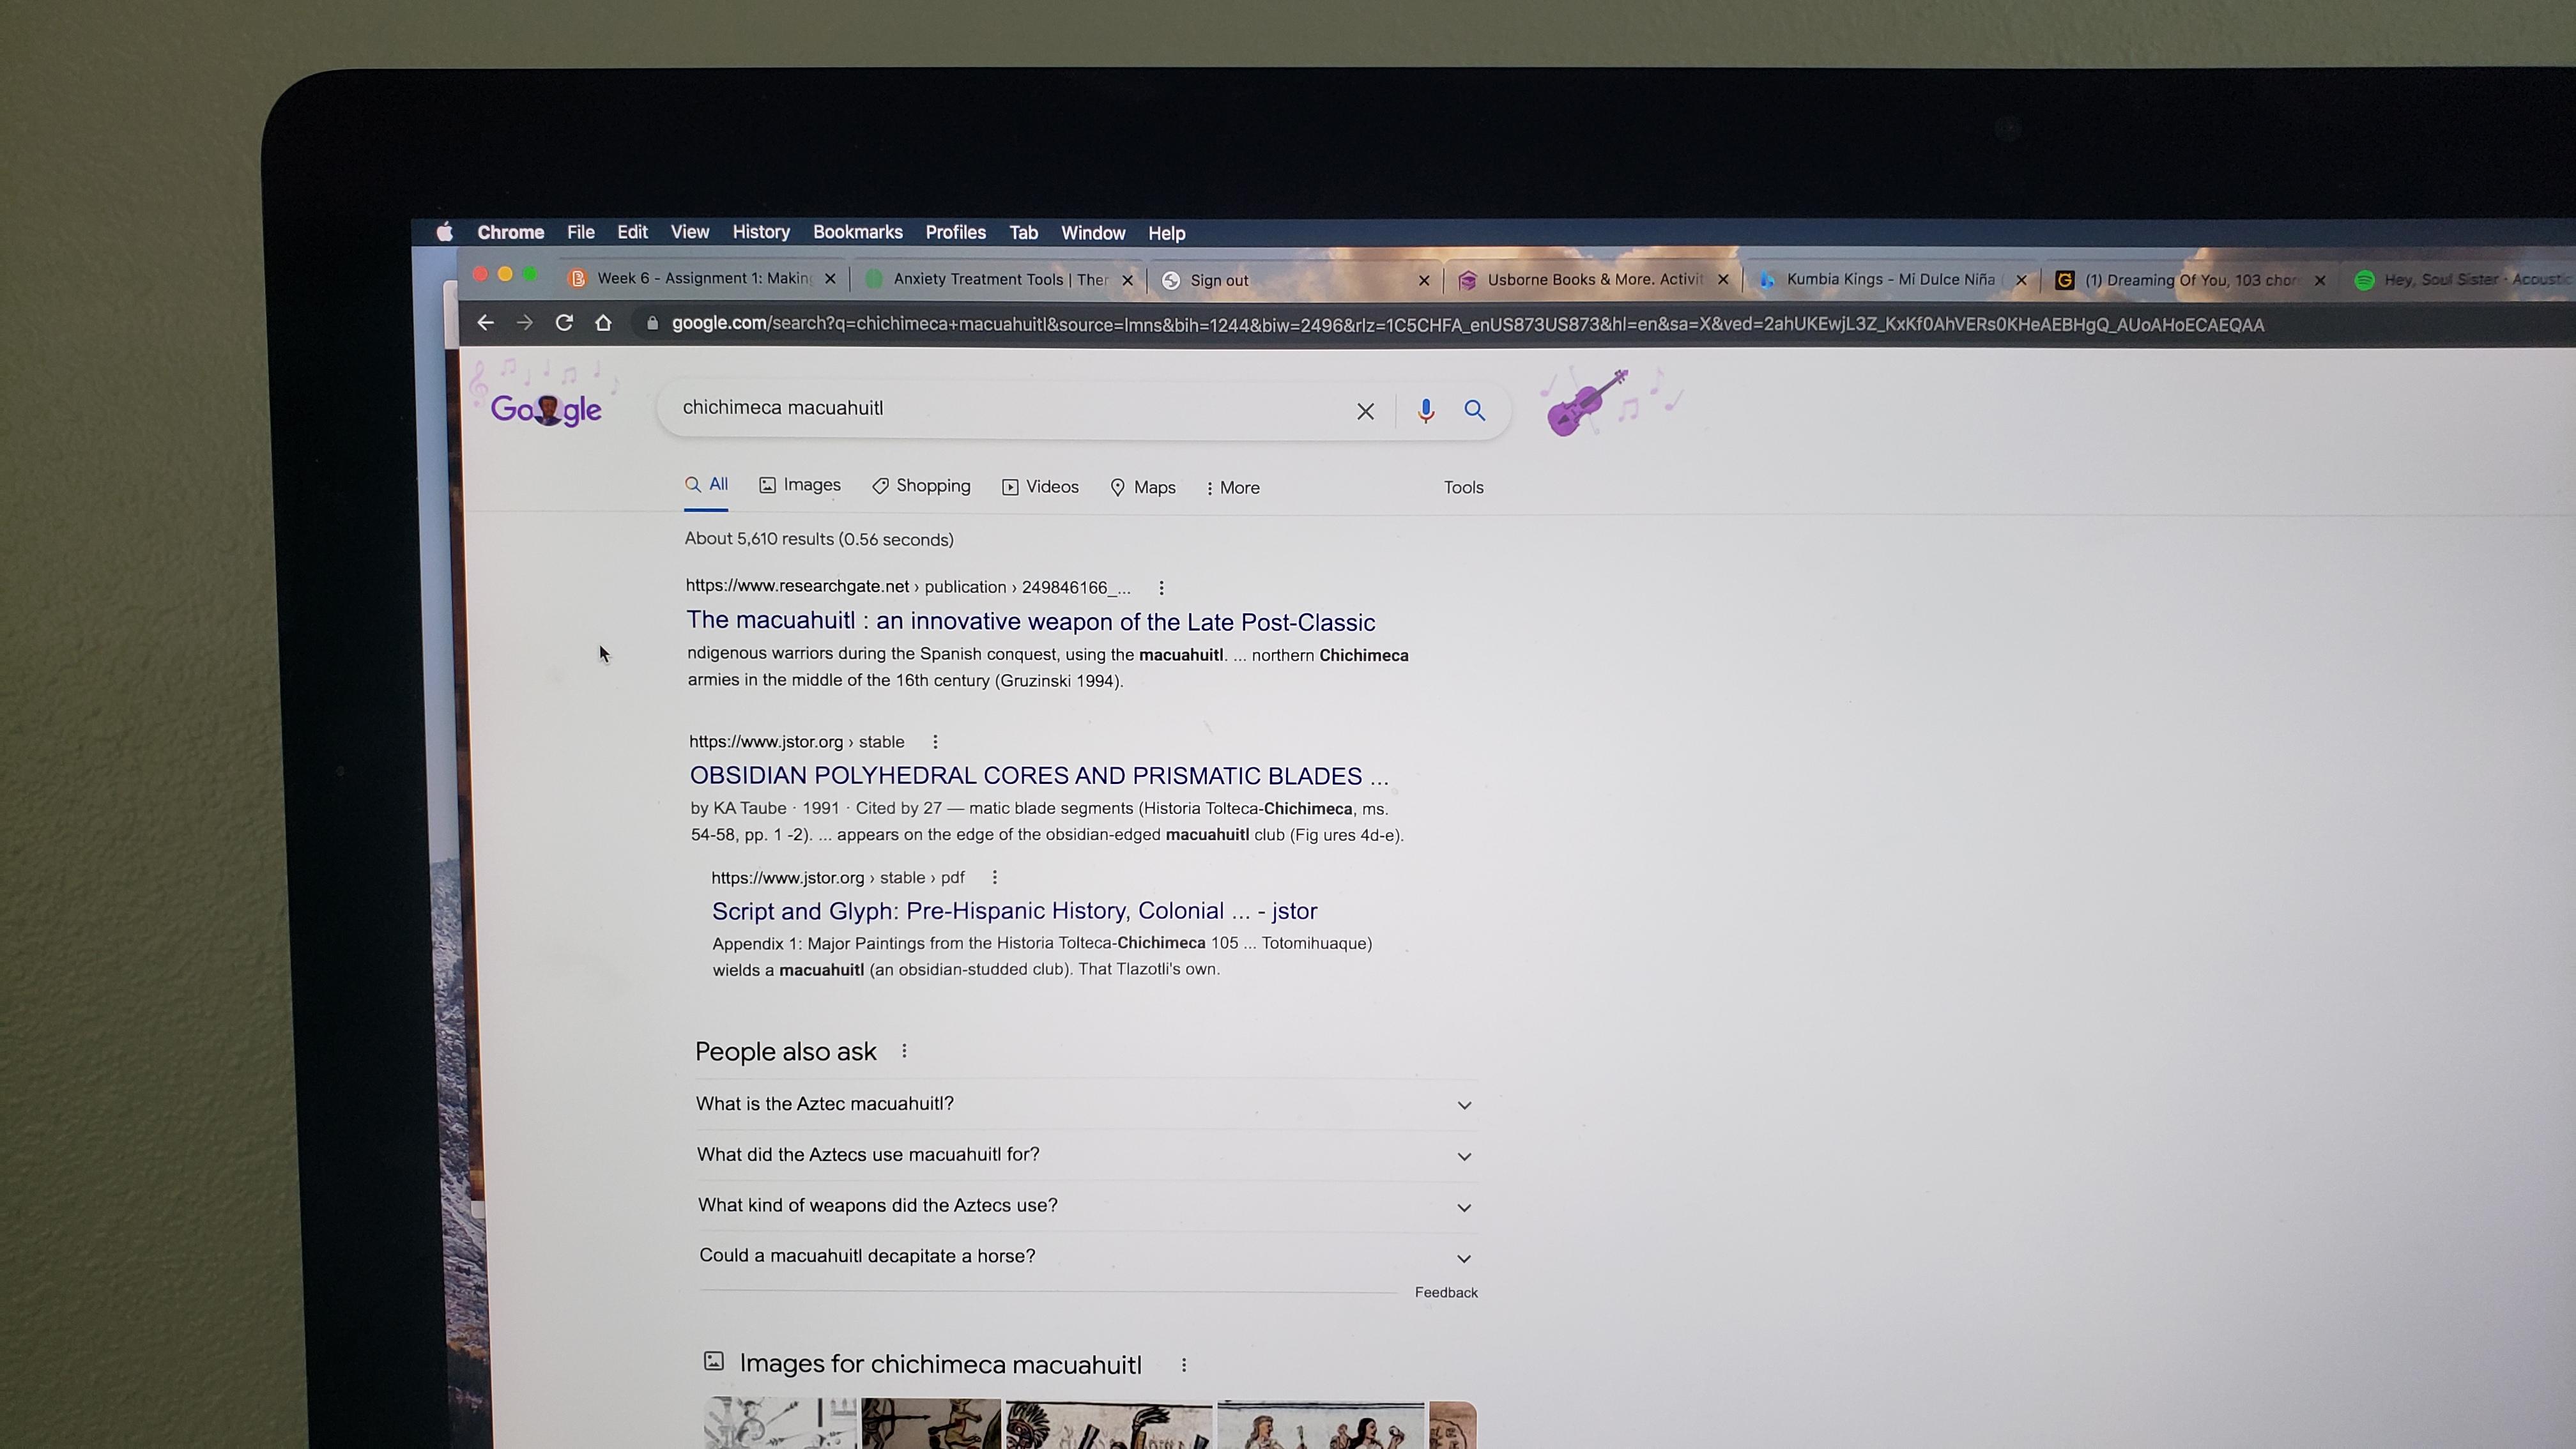This screenshot has width=2576, height=1449.
Task: Go back with the back arrow
Action: [485, 322]
